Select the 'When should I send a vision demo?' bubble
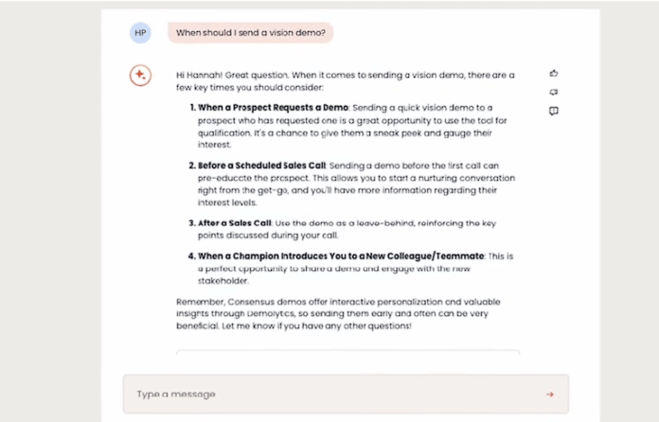This screenshot has height=422, width=659. 250,32
